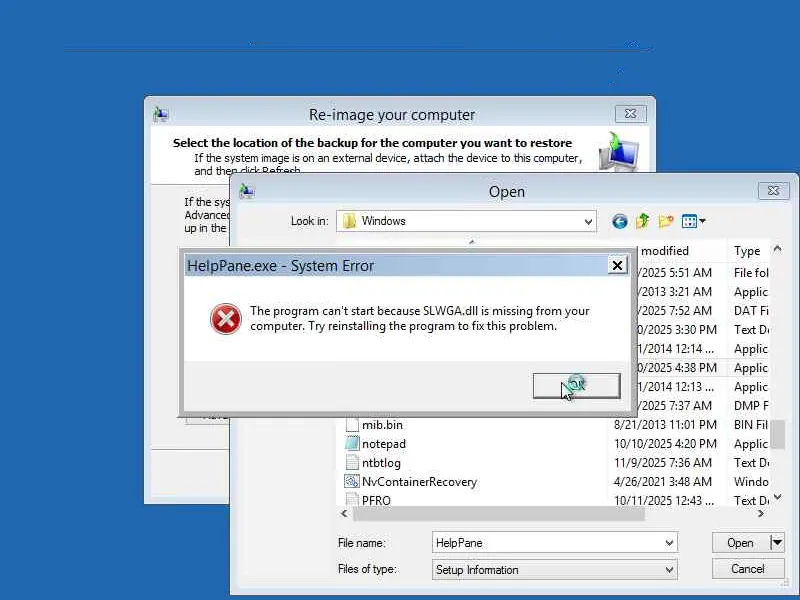Click the Open button in the Open dialog
Screen dimensions: 800x600
click(740, 543)
